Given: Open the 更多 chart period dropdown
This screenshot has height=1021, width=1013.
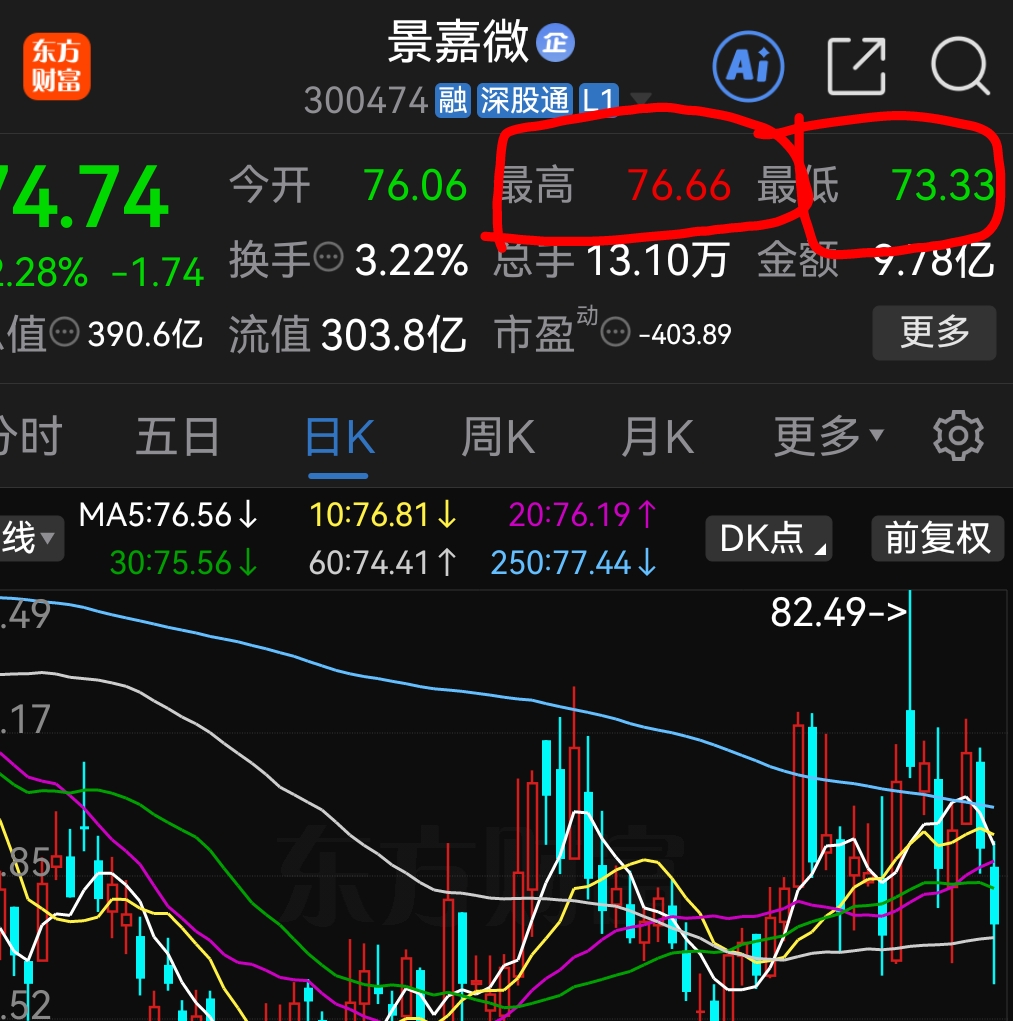Looking at the screenshot, I should coord(828,437).
